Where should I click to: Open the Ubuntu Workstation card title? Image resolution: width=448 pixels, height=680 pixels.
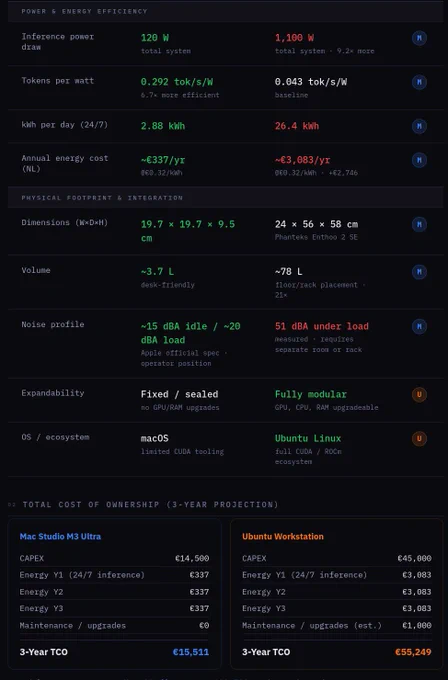[283, 536]
